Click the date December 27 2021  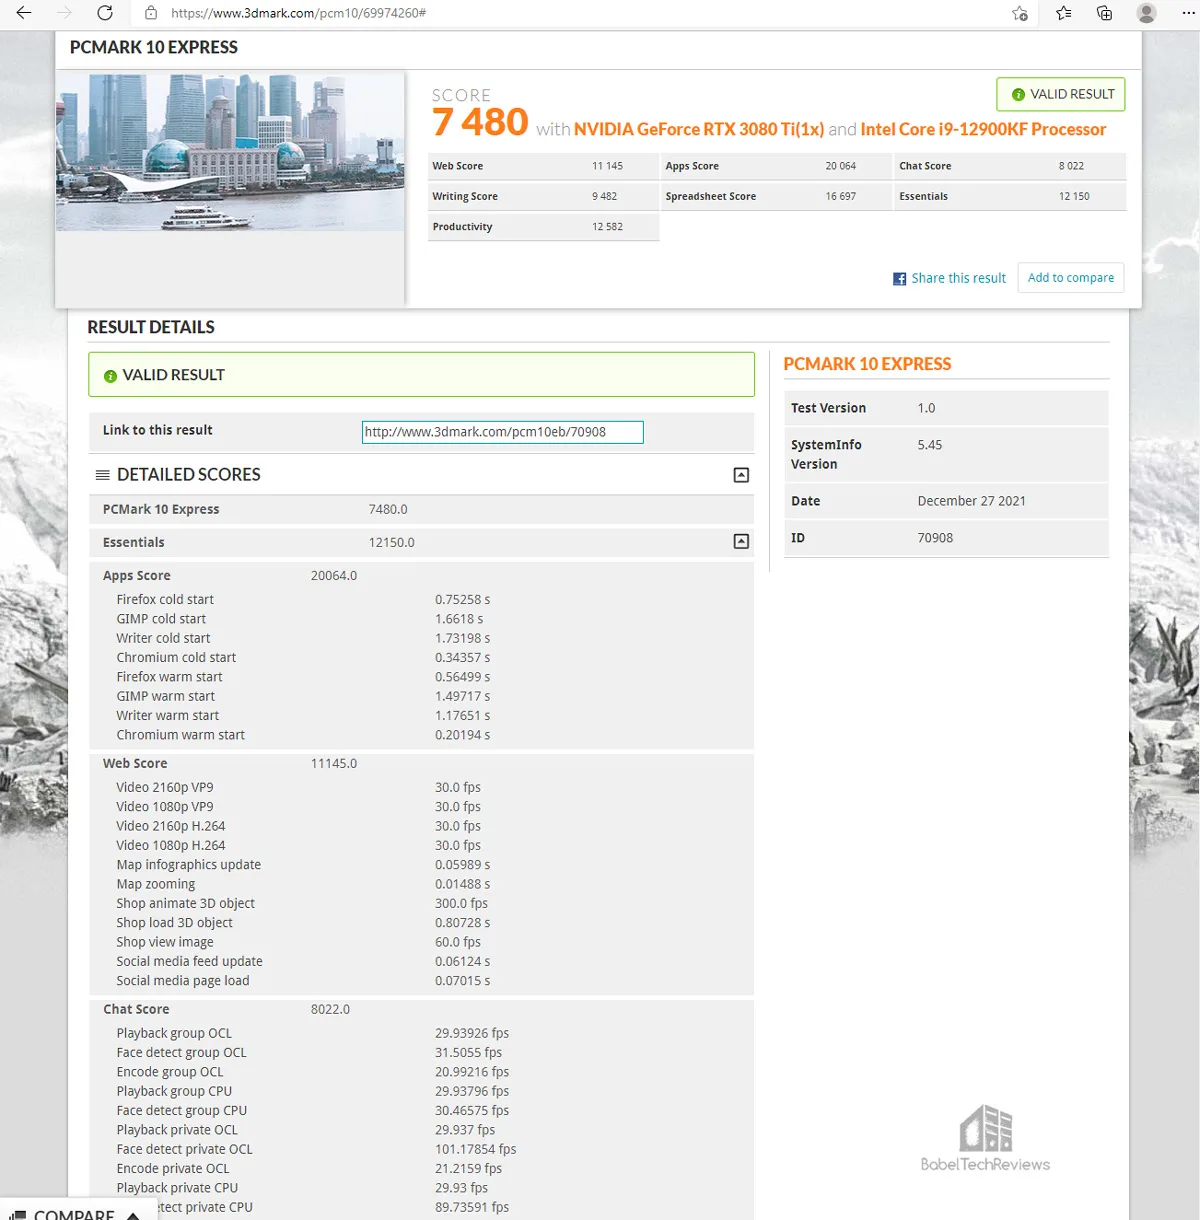971,501
